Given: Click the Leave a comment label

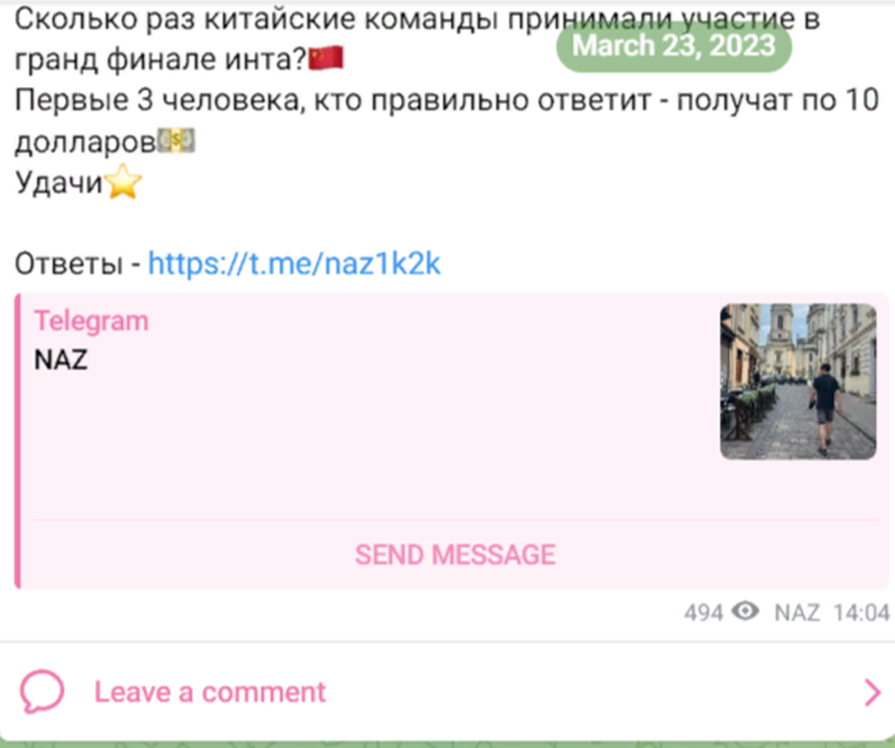Looking at the screenshot, I should (x=209, y=692).
